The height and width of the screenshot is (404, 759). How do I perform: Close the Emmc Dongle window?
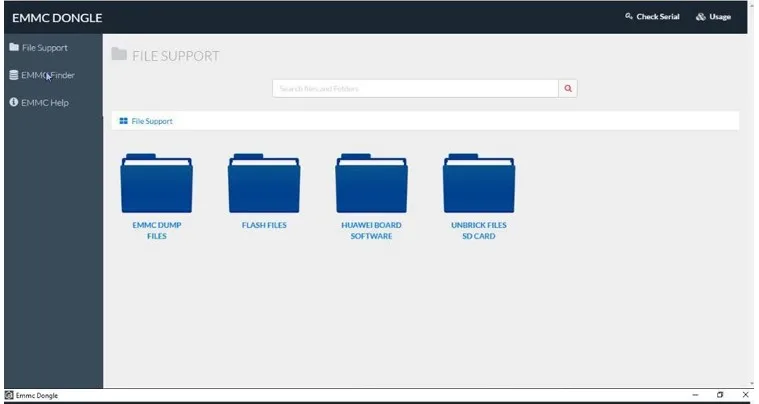click(745, 395)
